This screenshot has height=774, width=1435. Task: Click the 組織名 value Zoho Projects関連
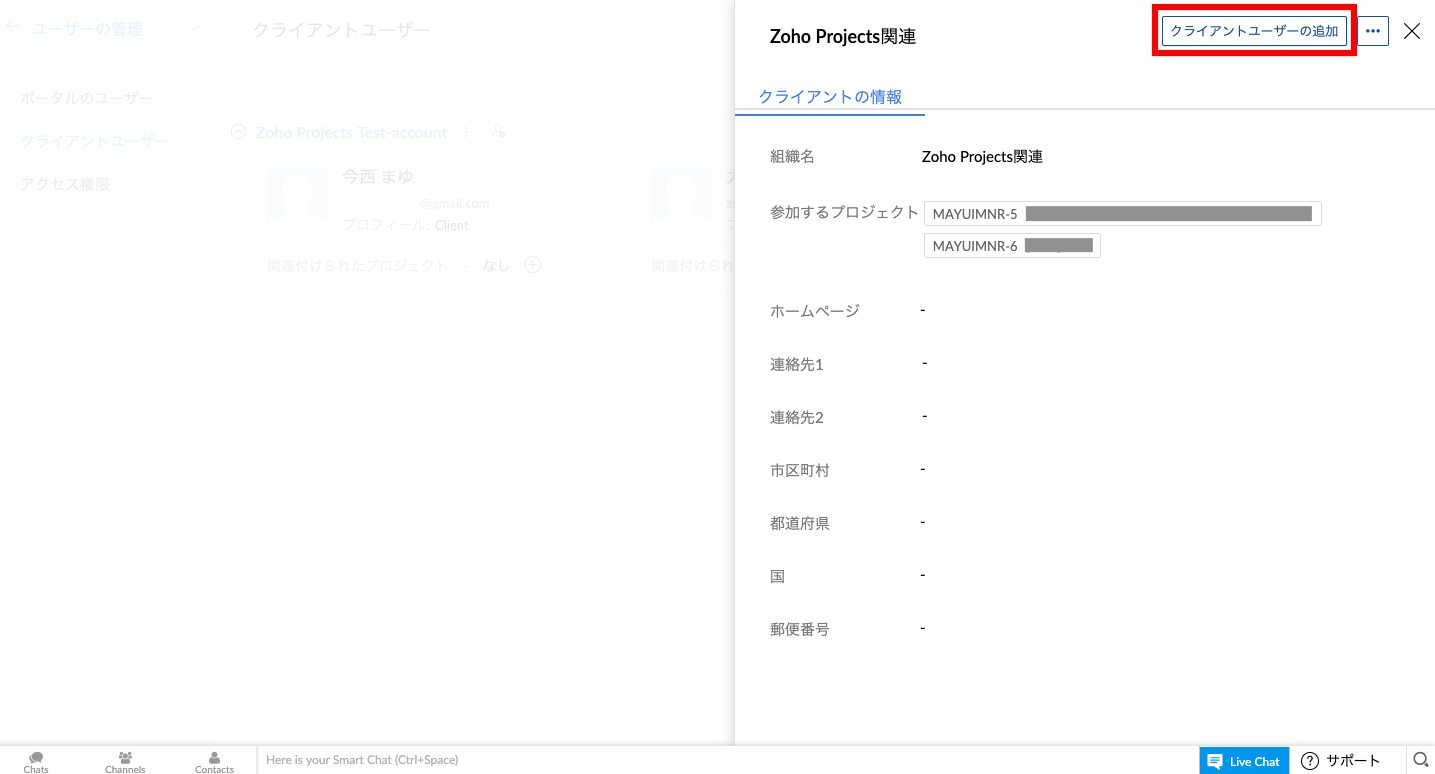982,157
